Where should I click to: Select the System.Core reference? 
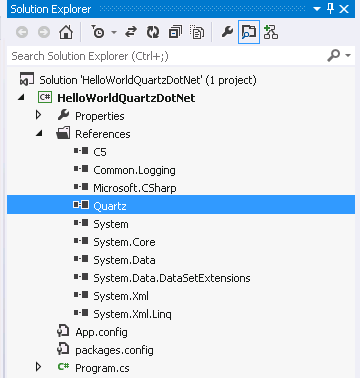[124, 242]
